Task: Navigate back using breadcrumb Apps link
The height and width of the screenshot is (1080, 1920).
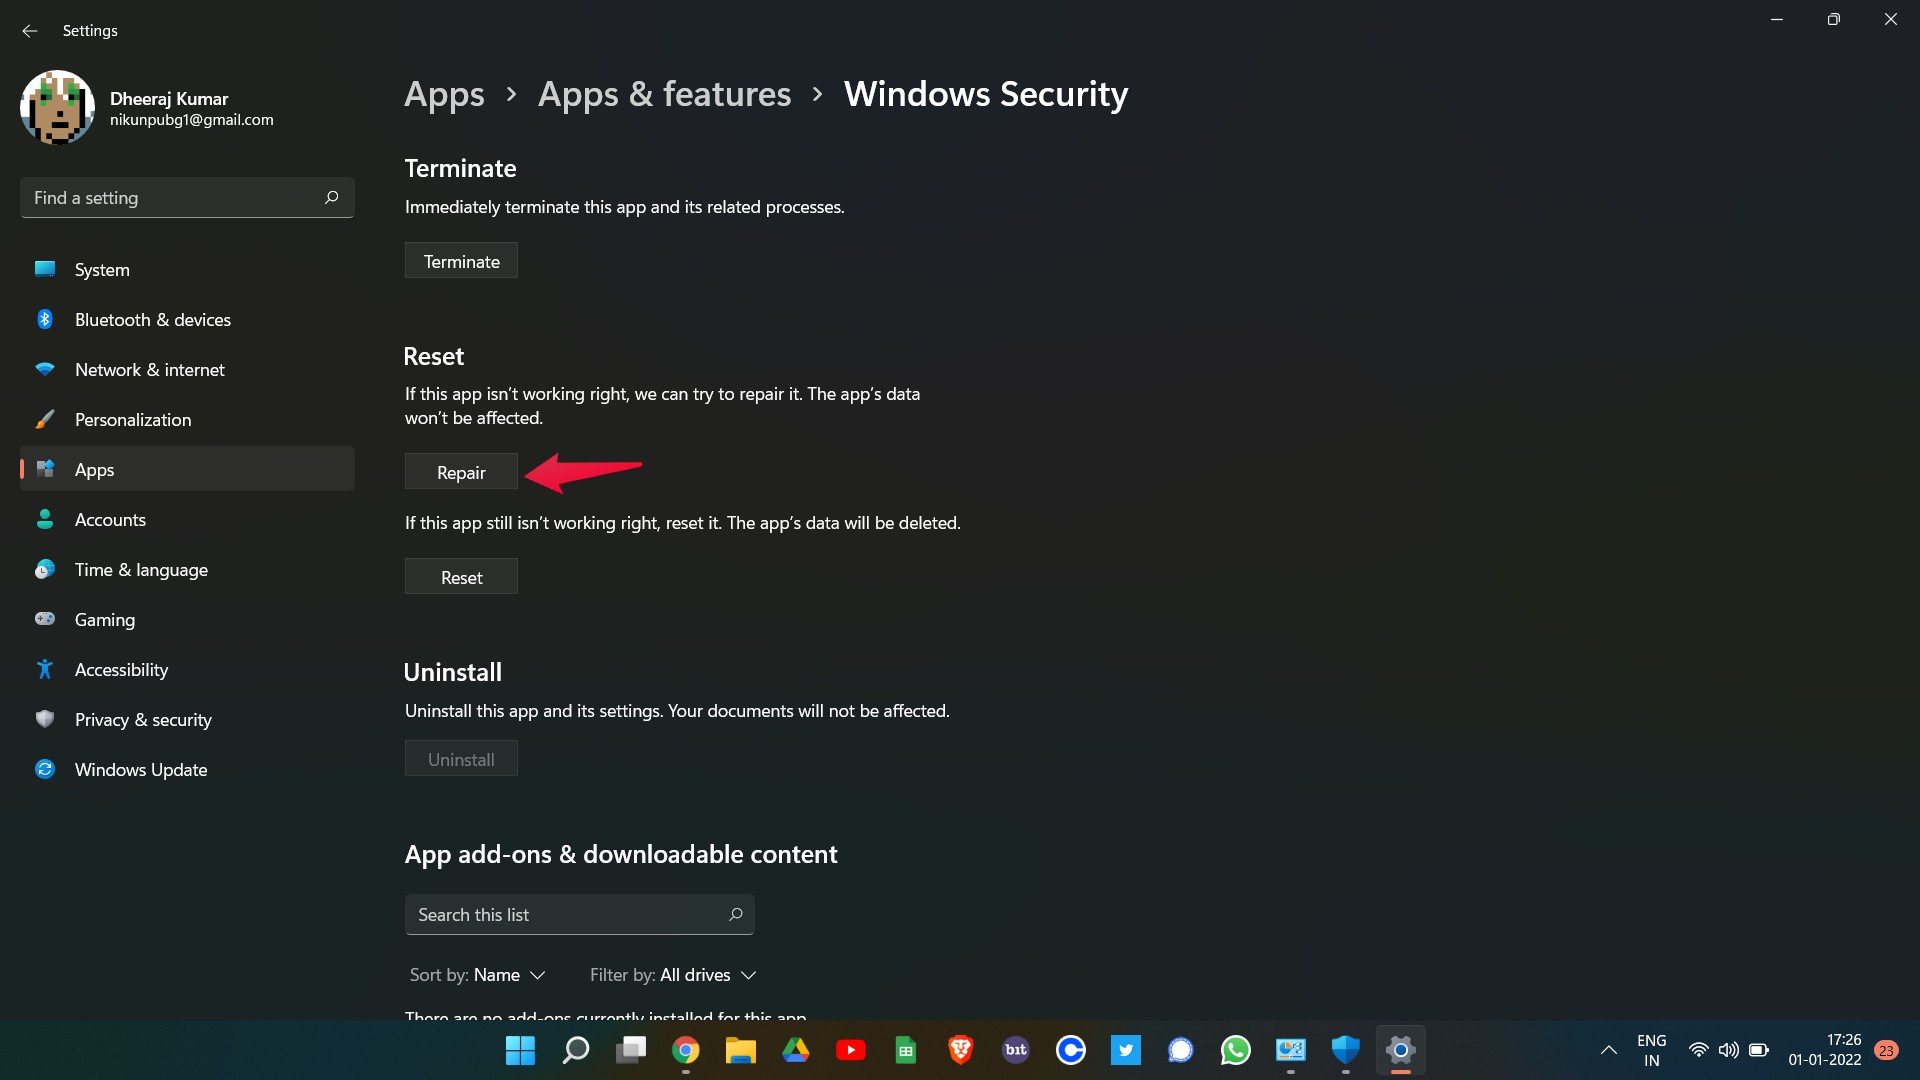Action: (x=444, y=92)
